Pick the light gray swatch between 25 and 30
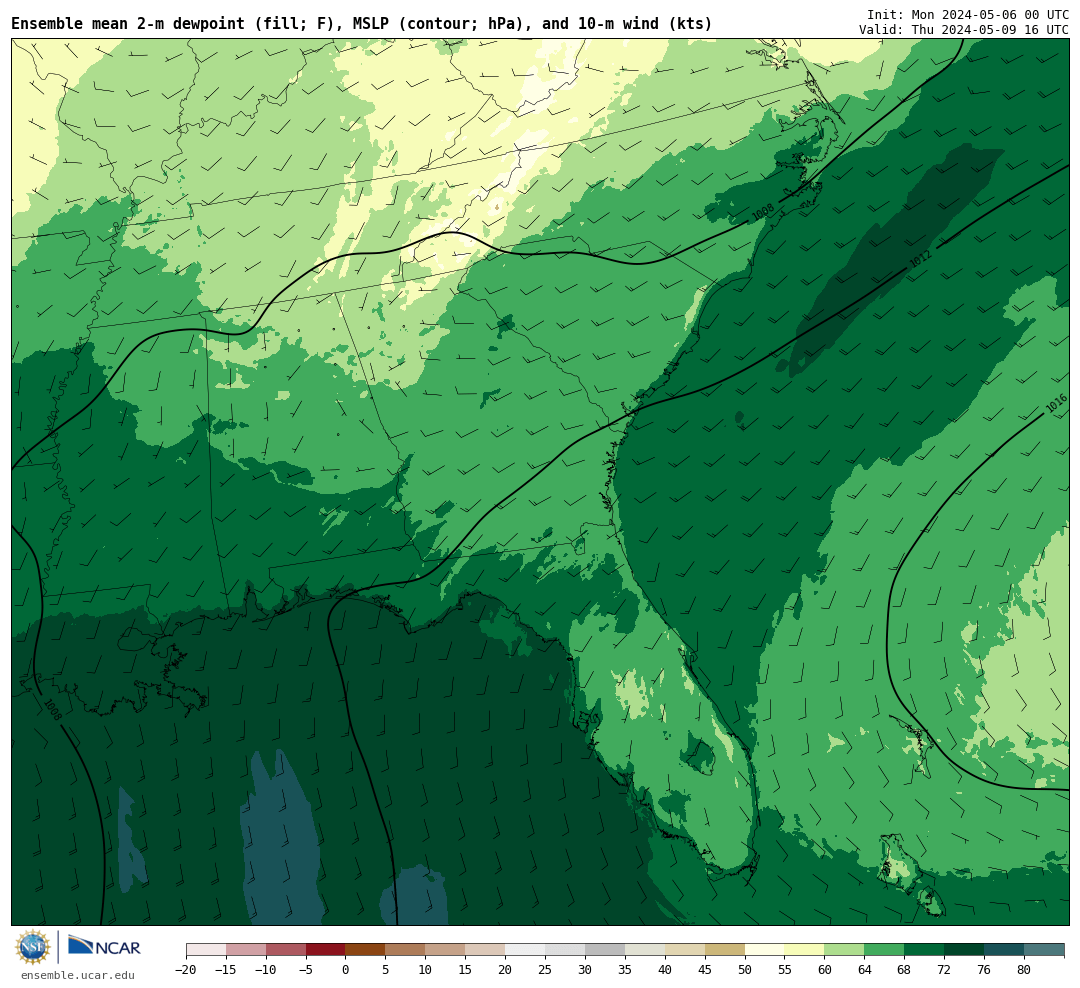The image size is (1080, 988). point(565,950)
